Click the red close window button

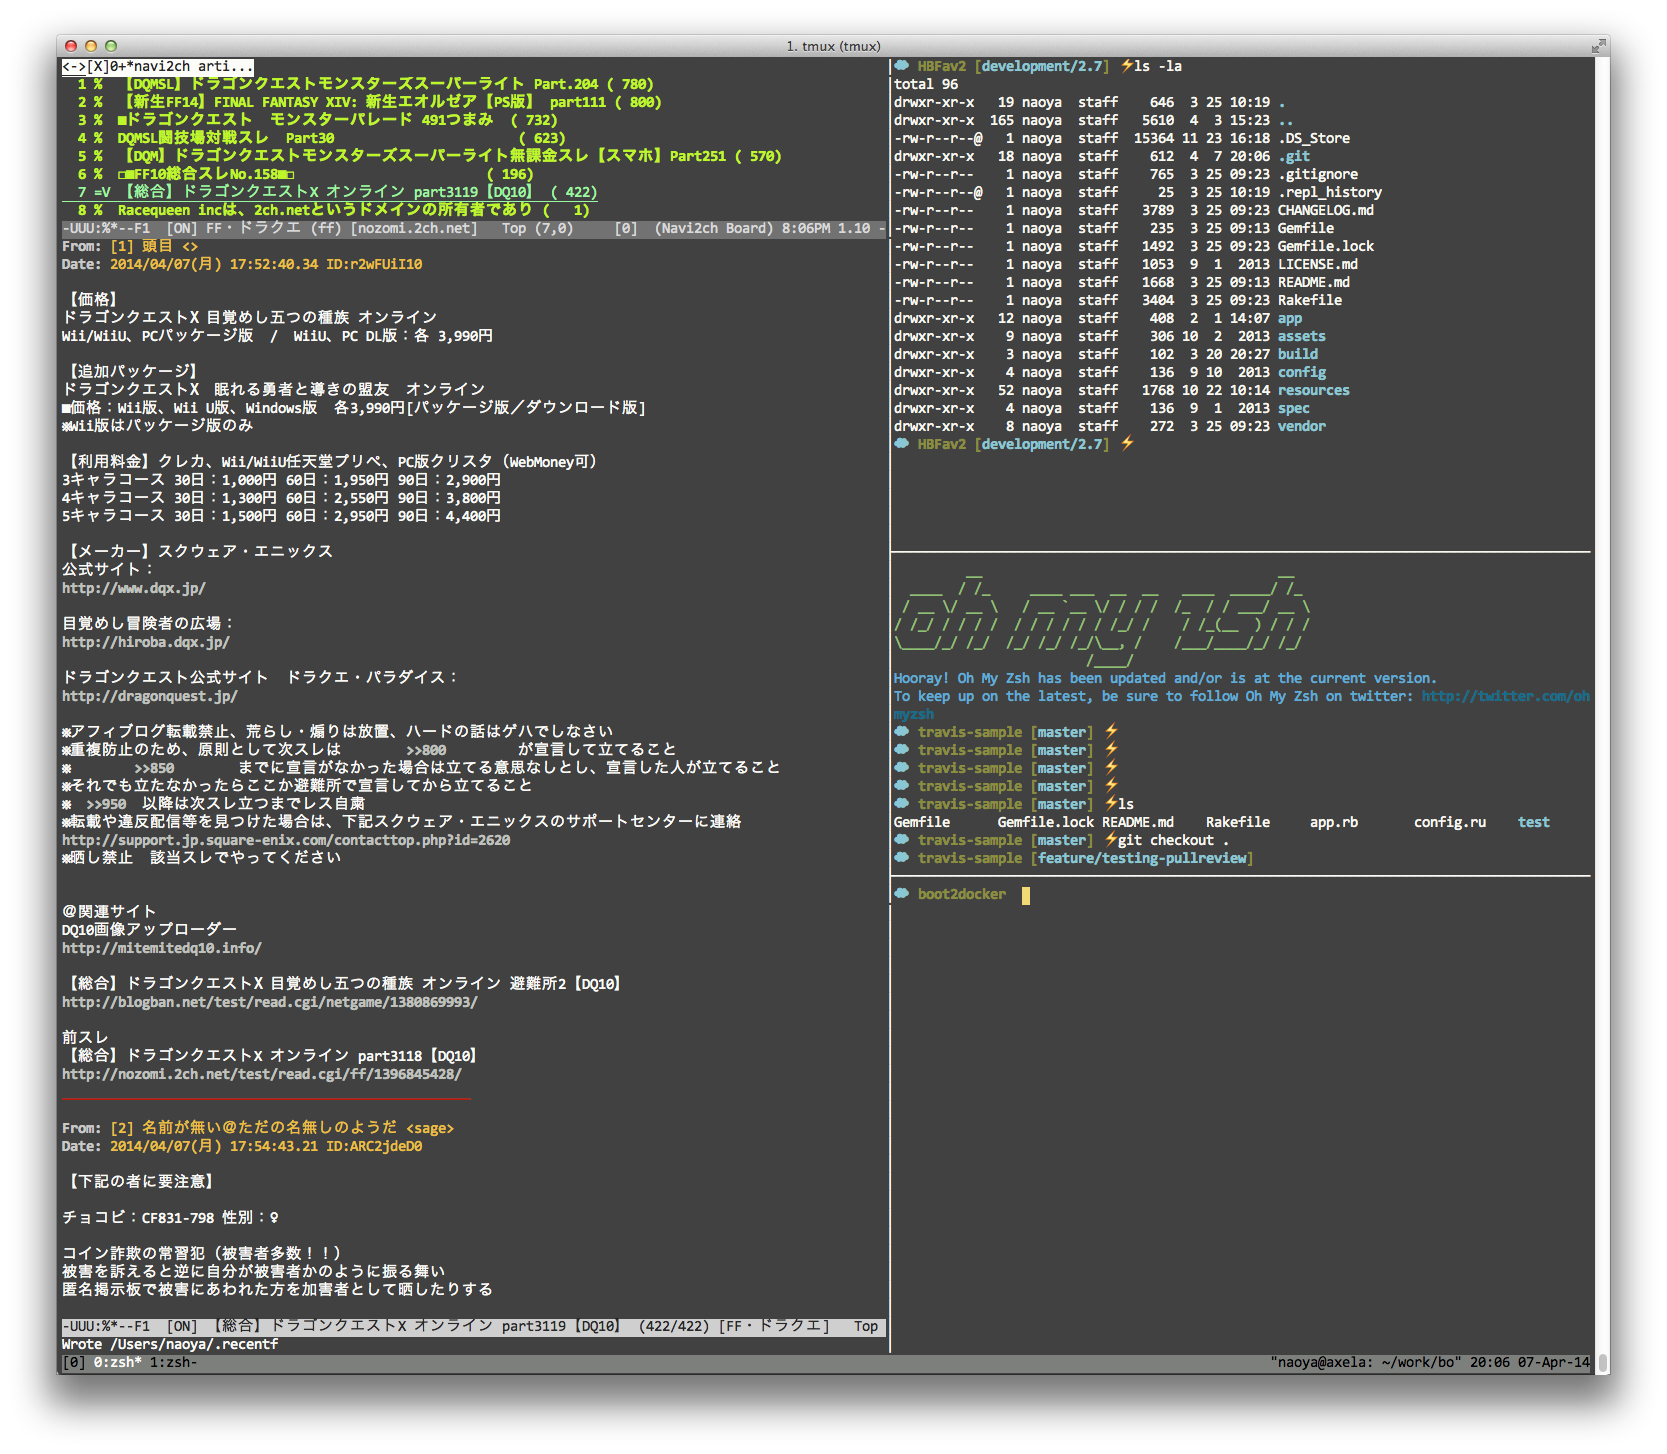71,46
